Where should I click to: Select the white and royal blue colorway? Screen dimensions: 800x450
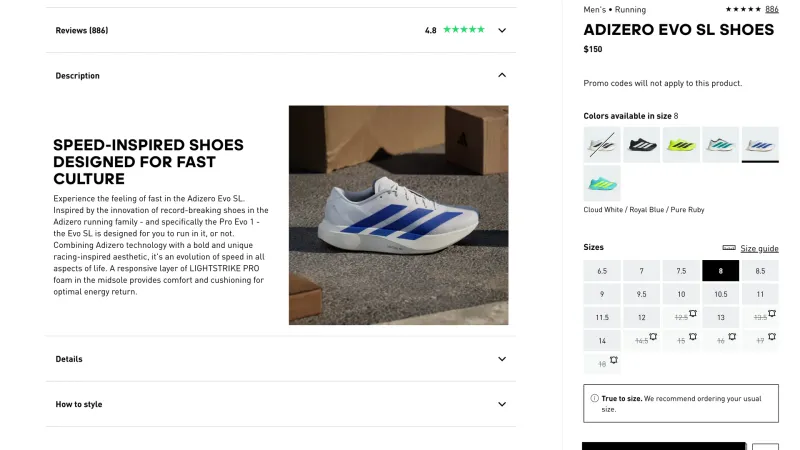click(x=760, y=145)
